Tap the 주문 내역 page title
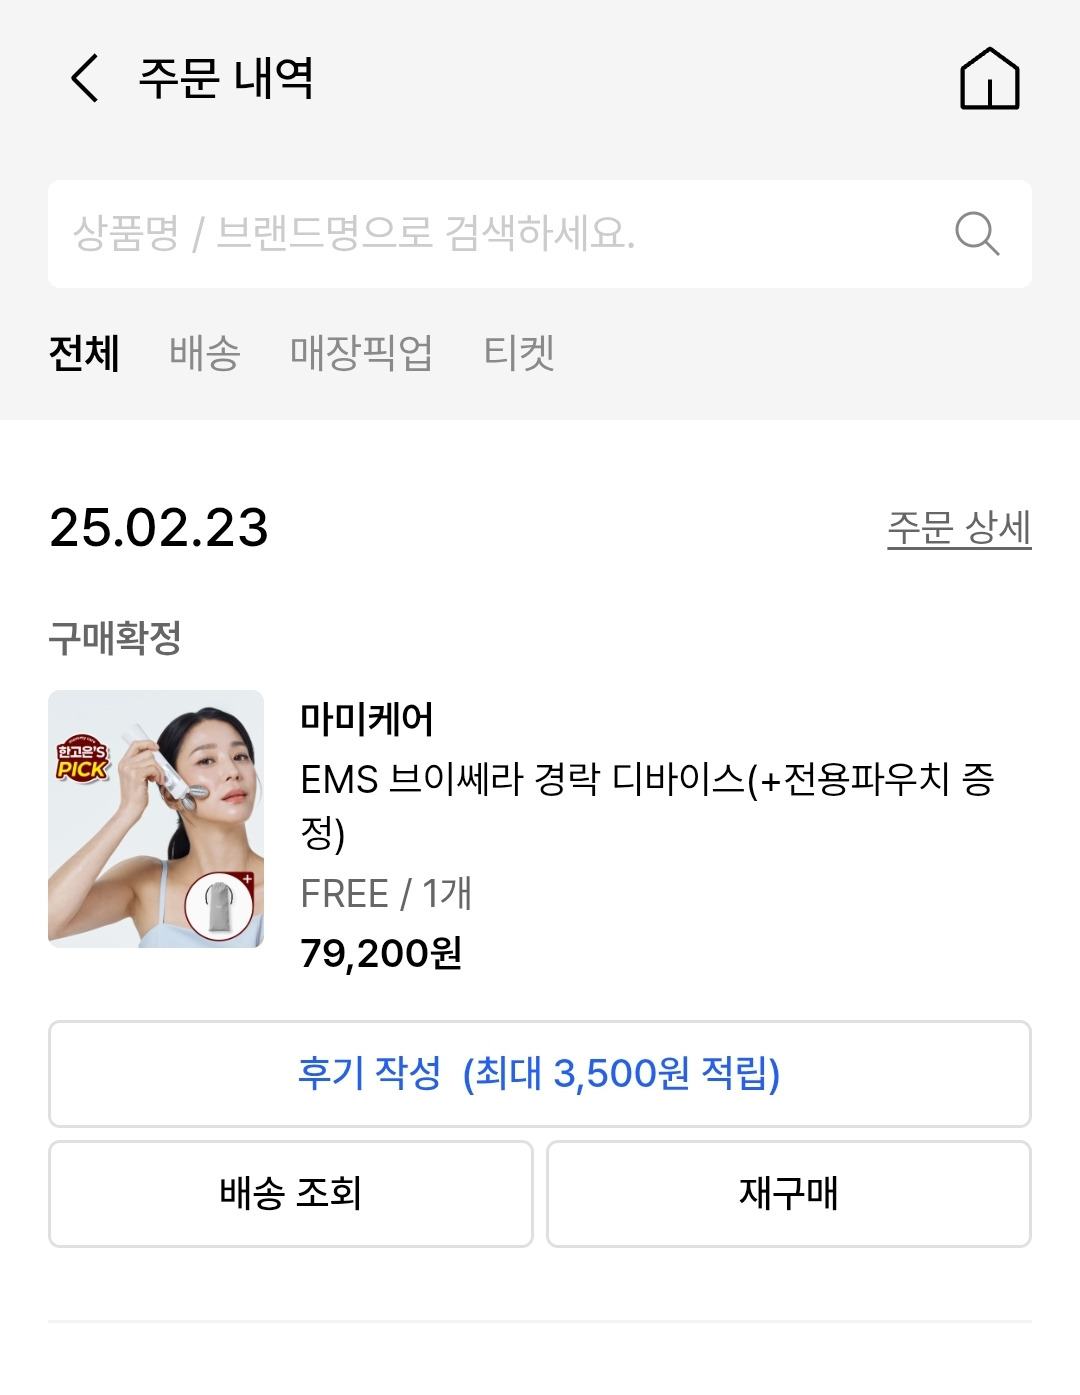The width and height of the screenshot is (1080, 1395). click(226, 78)
